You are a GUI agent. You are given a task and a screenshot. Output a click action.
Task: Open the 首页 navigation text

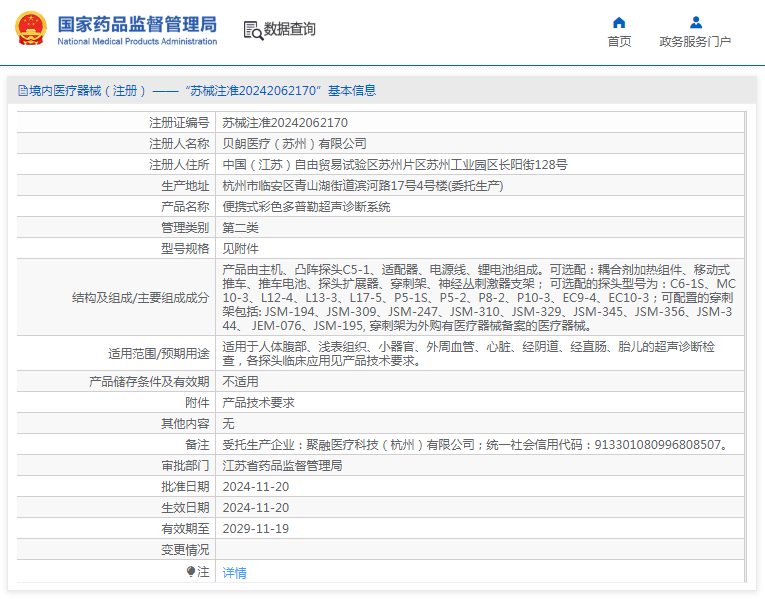(619, 42)
